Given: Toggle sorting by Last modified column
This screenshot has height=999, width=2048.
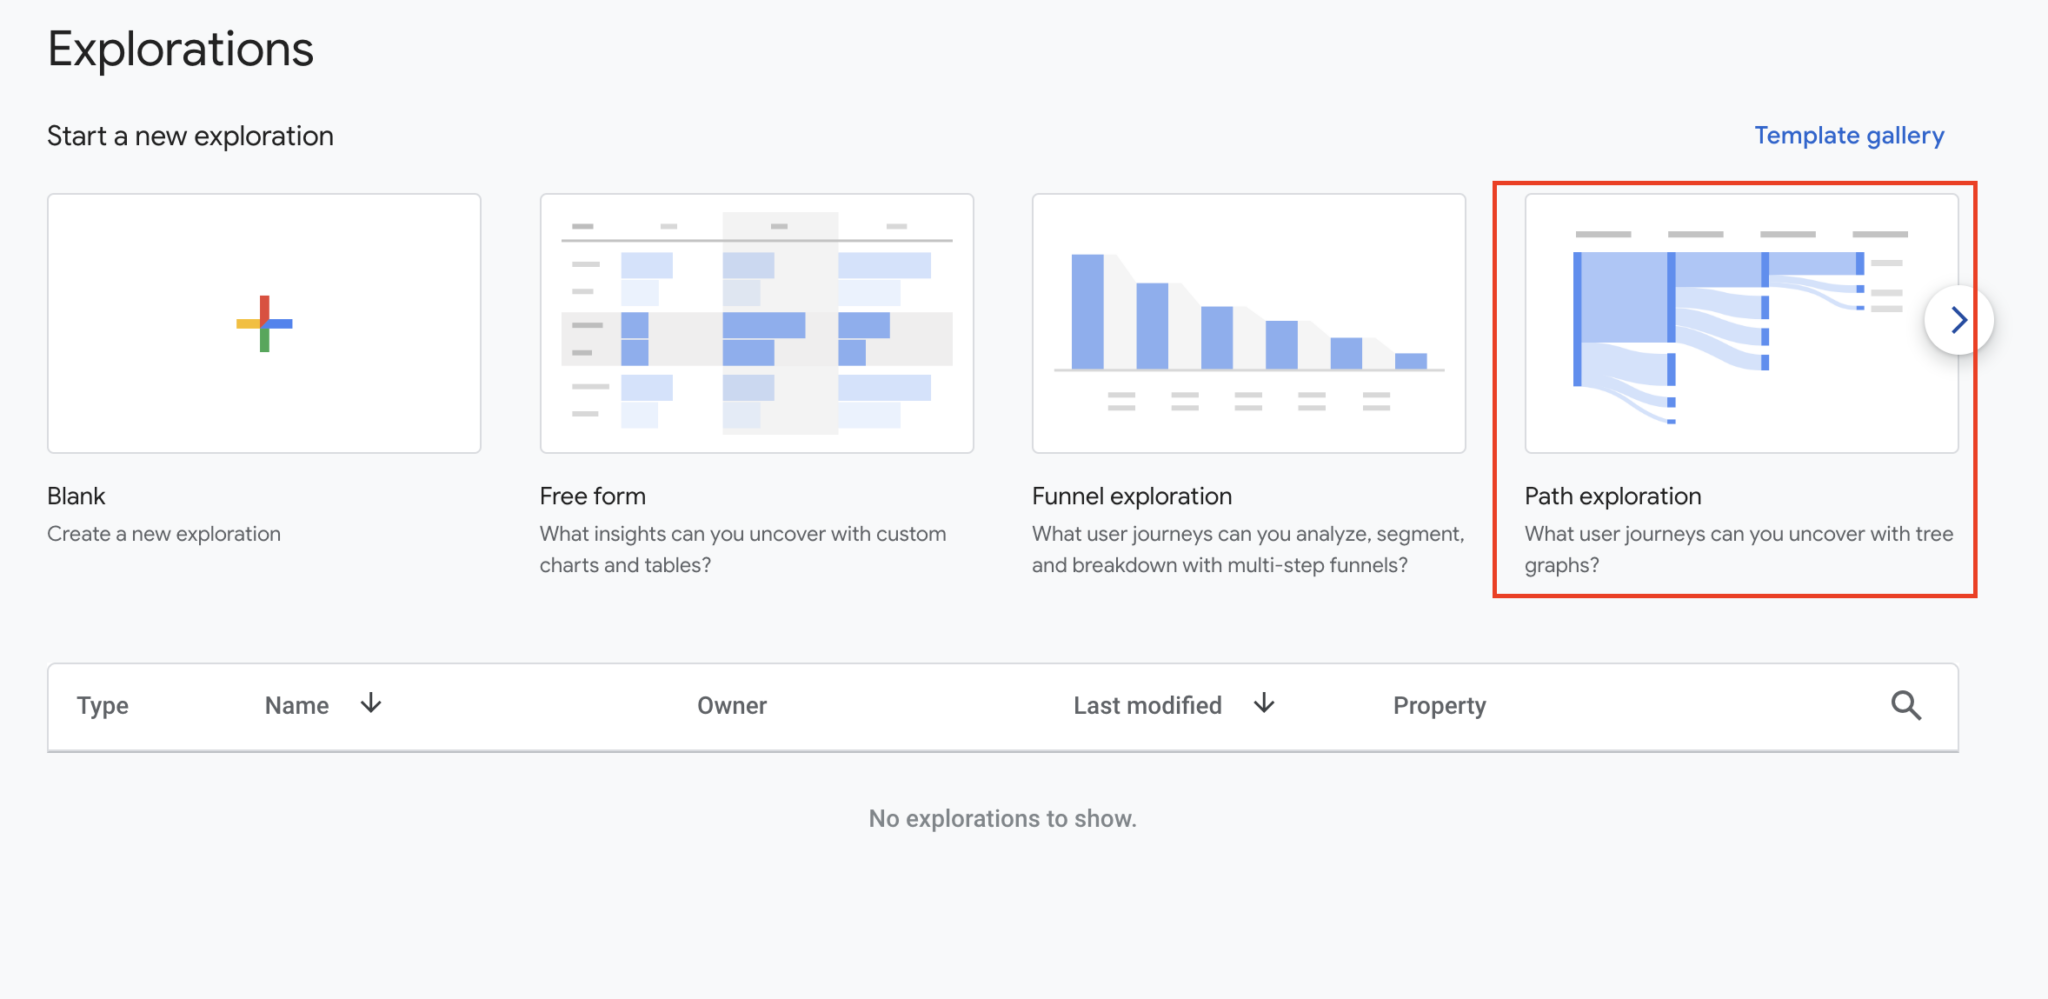Looking at the screenshot, I should pos(1148,704).
